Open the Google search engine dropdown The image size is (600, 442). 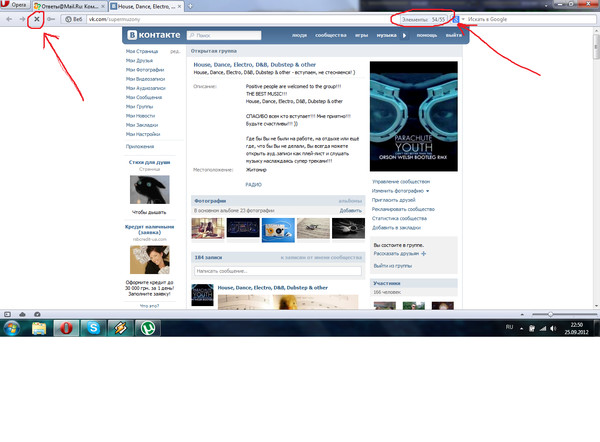click(x=463, y=19)
